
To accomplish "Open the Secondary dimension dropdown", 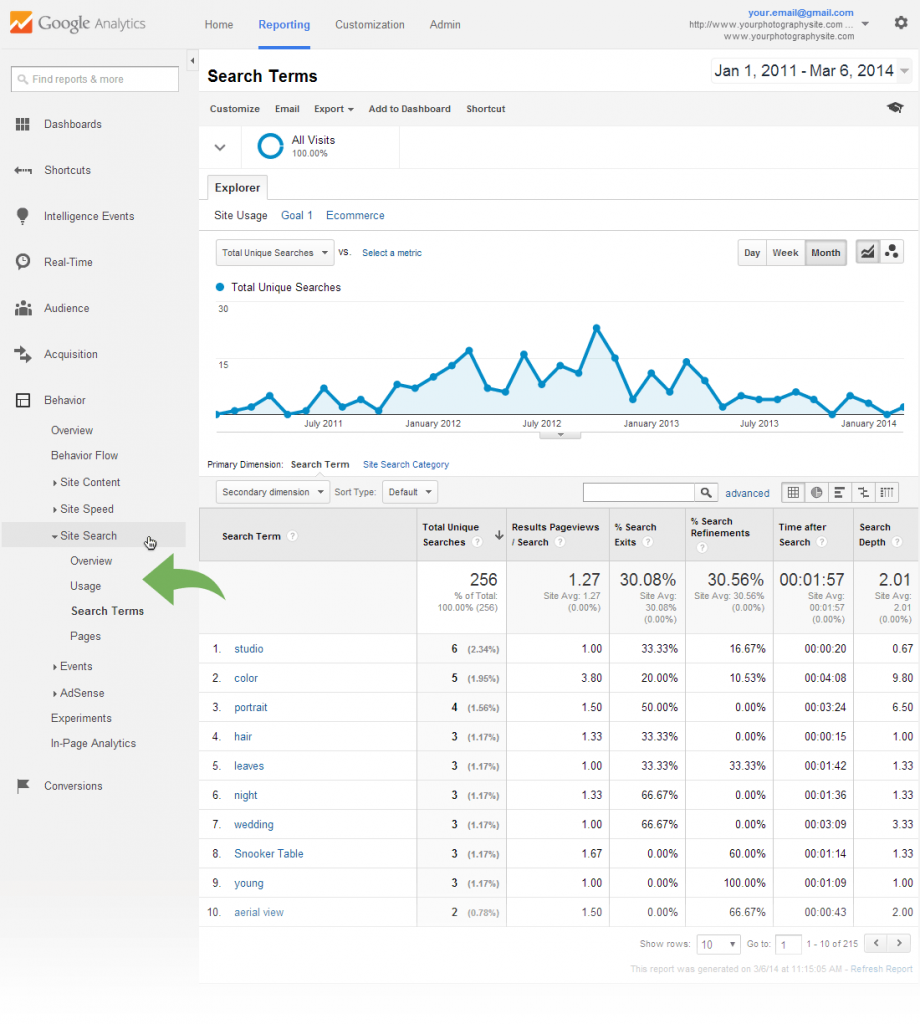I will pos(274,491).
